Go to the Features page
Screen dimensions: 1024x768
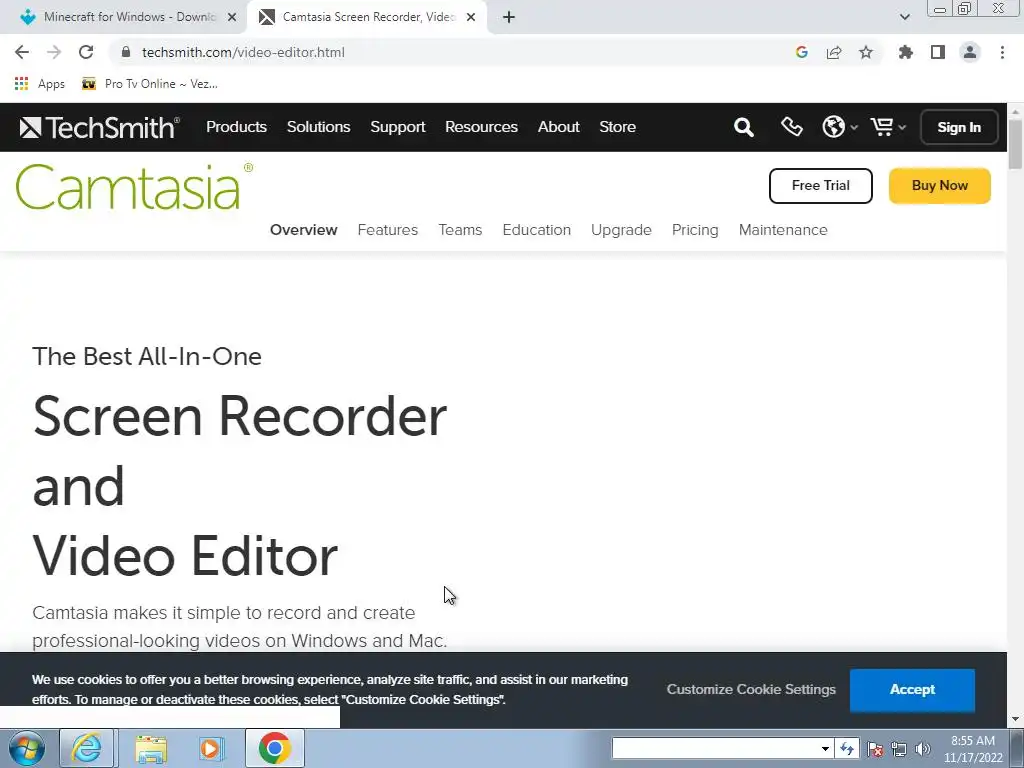pyautogui.click(x=387, y=230)
